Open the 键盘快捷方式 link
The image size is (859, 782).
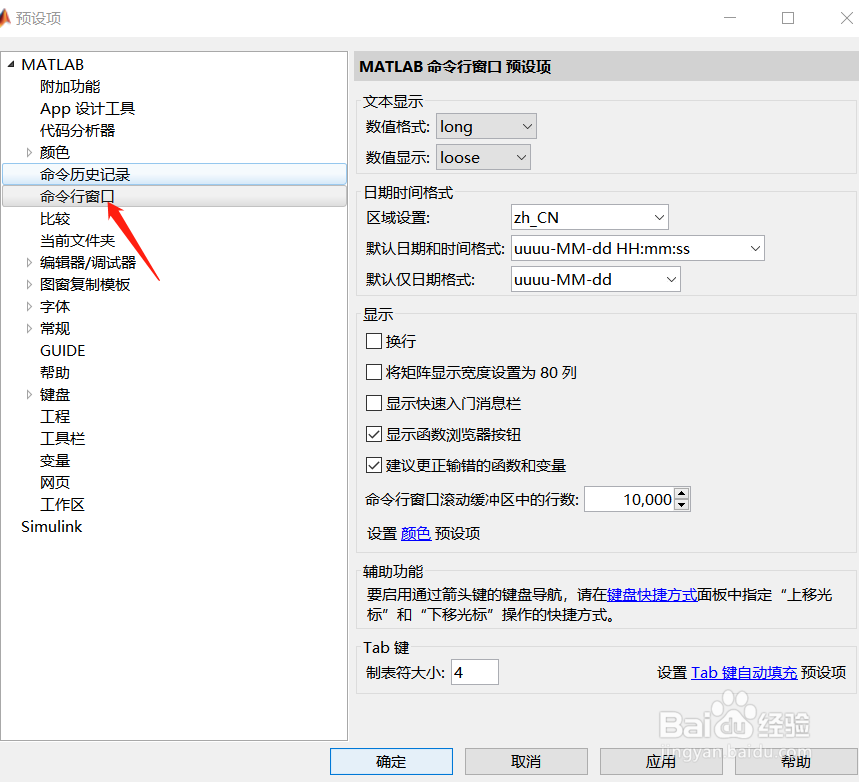coord(652,595)
